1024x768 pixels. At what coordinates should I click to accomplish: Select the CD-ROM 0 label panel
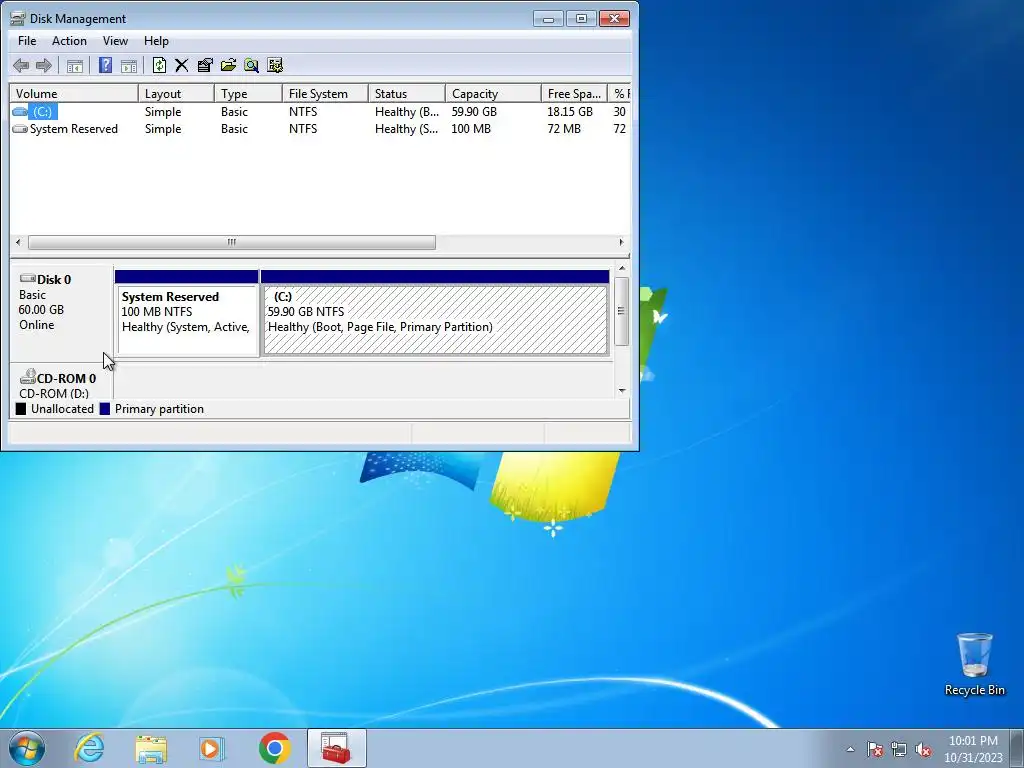point(61,381)
